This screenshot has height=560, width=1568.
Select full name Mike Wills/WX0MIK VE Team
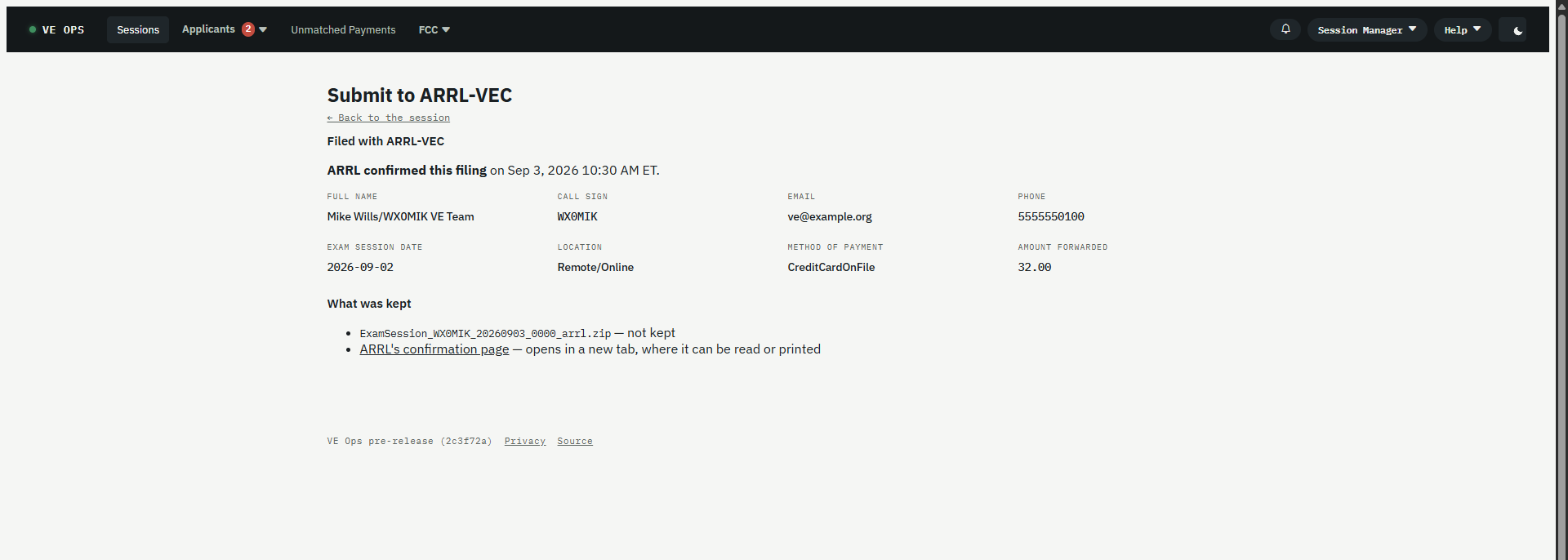(400, 216)
